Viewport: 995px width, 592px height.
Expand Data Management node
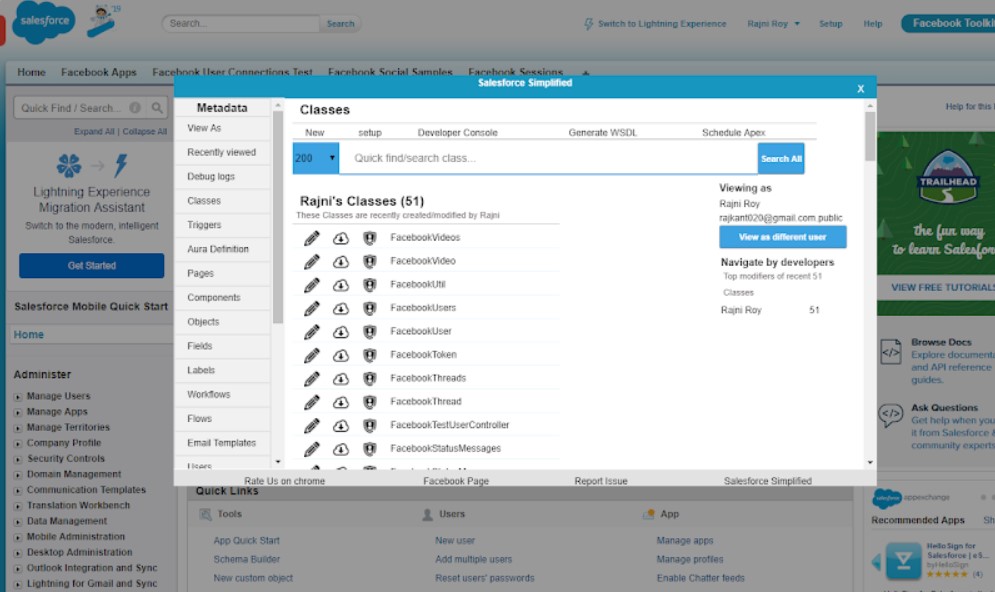click(x=18, y=522)
